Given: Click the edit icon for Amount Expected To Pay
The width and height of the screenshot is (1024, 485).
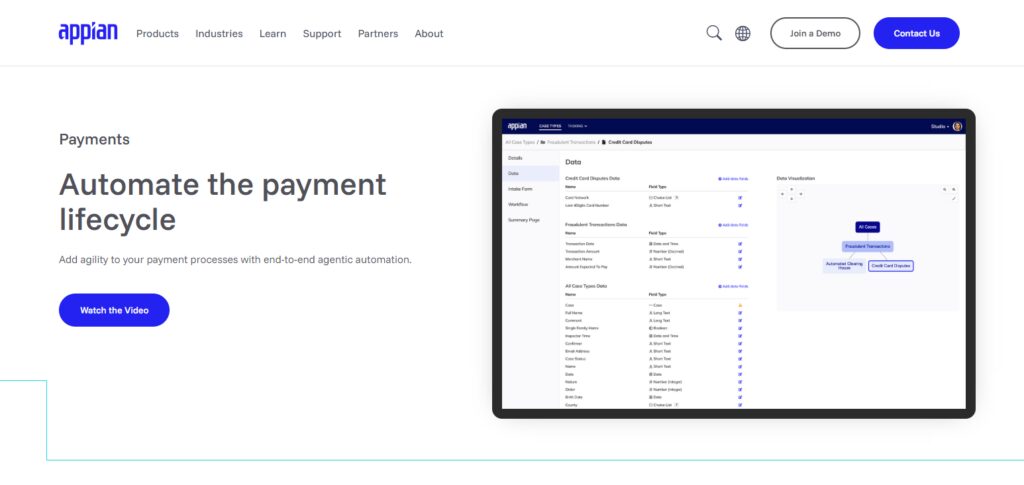Looking at the screenshot, I should point(740,267).
